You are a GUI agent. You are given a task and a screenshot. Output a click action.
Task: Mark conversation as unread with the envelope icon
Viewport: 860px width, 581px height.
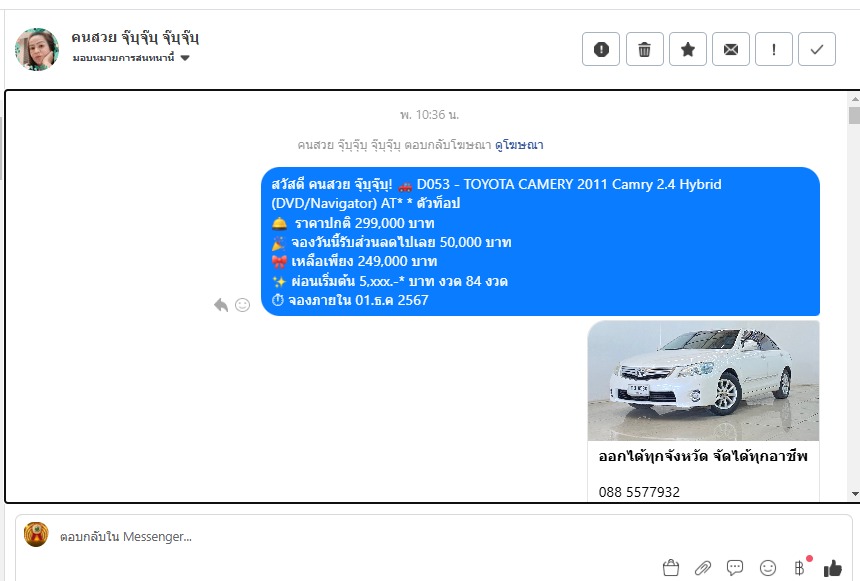(x=731, y=49)
